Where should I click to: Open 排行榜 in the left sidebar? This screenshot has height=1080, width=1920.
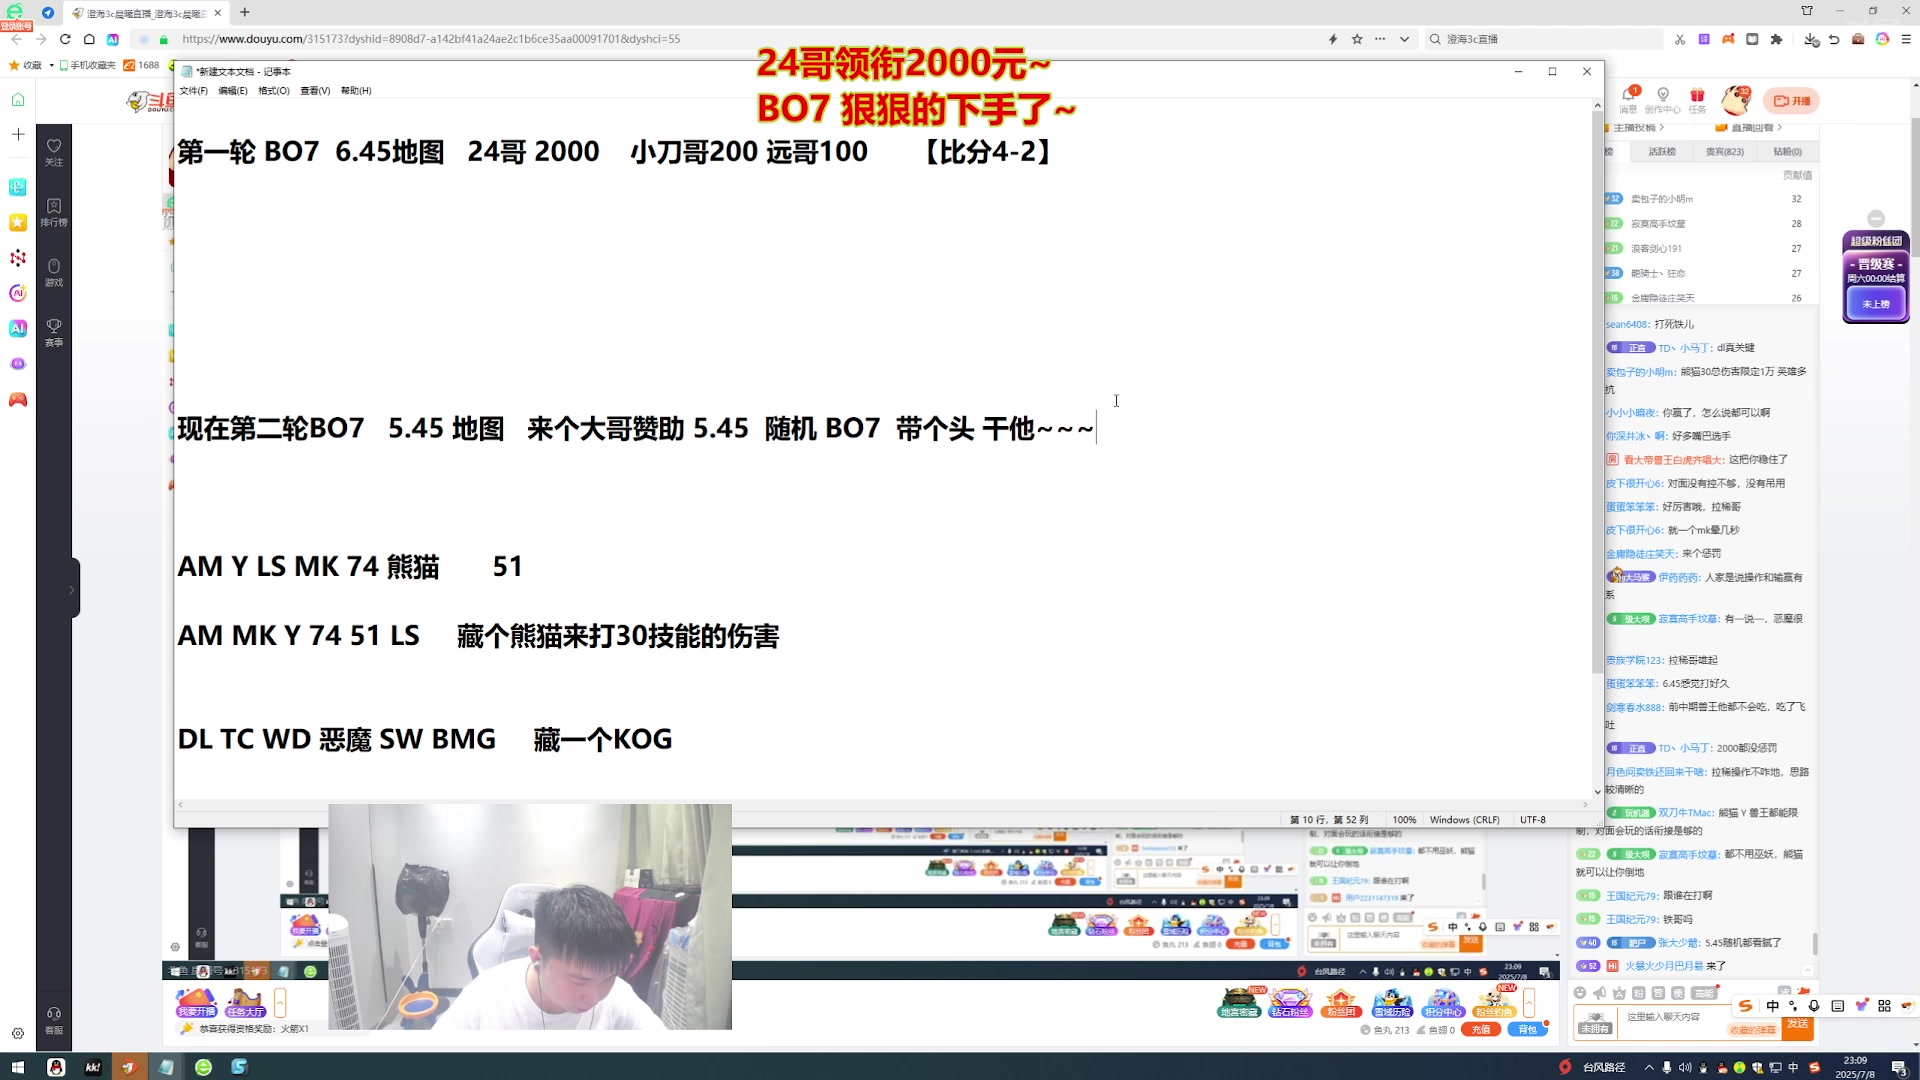point(54,212)
